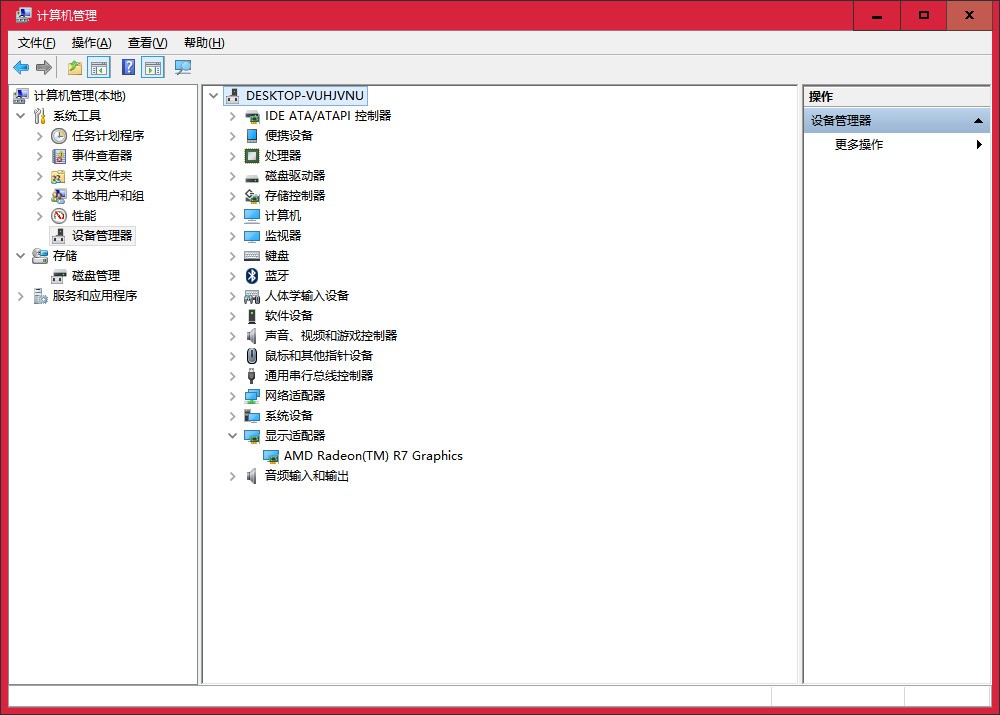Select 计算机管理(本地) root item

point(80,96)
